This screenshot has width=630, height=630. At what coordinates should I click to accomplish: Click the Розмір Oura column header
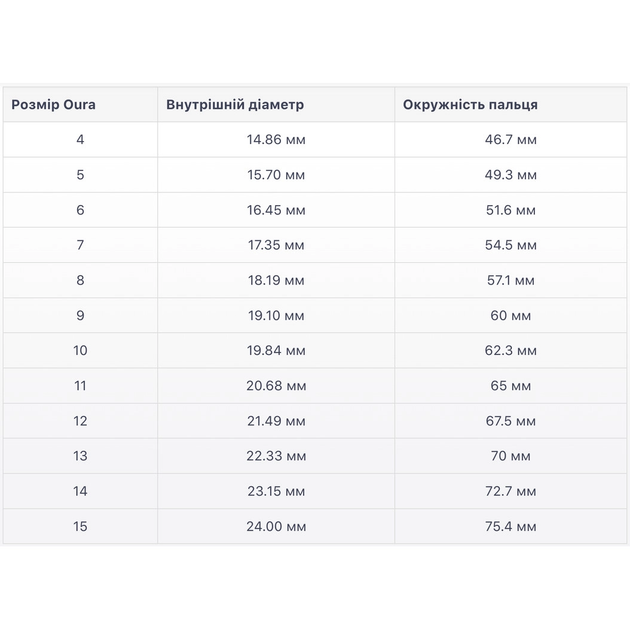pyautogui.click(x=53, y=104)
